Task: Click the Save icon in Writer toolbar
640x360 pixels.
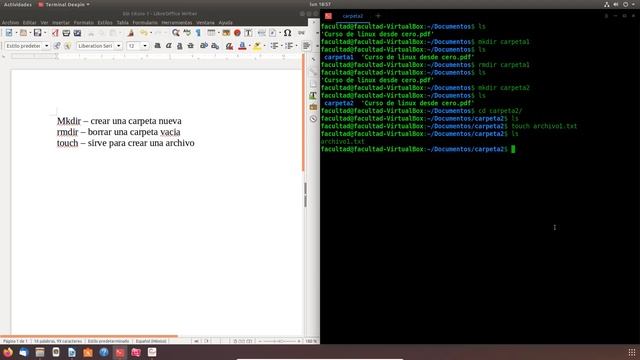Action: click(x=37, y=33)
